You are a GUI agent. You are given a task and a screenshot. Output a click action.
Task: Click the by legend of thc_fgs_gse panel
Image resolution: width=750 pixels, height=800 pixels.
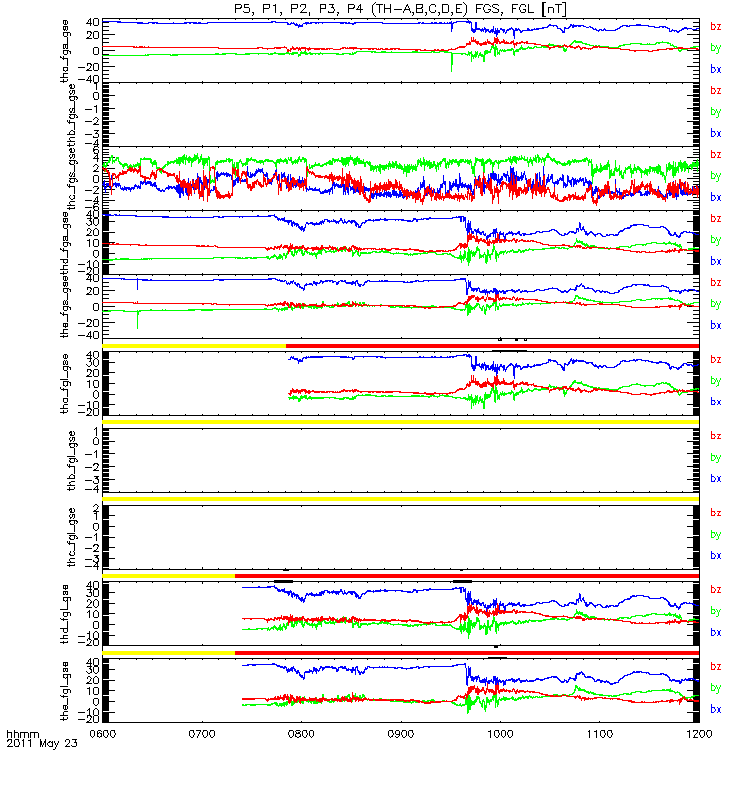pyautogui.click(x=716, y=176)
